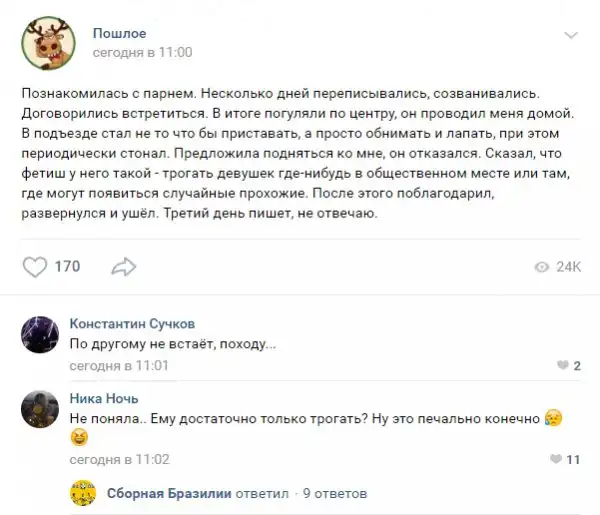
Task: Like Константин Сучков's comment heart
Action: coord(563,366)
